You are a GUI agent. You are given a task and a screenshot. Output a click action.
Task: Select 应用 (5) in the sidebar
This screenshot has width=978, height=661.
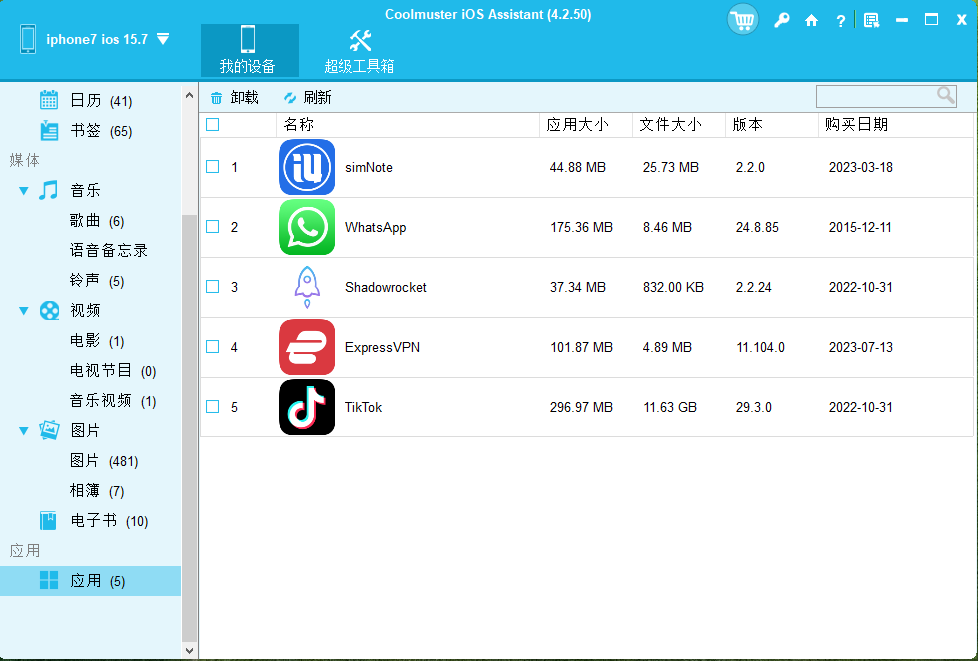pos(90,581)
